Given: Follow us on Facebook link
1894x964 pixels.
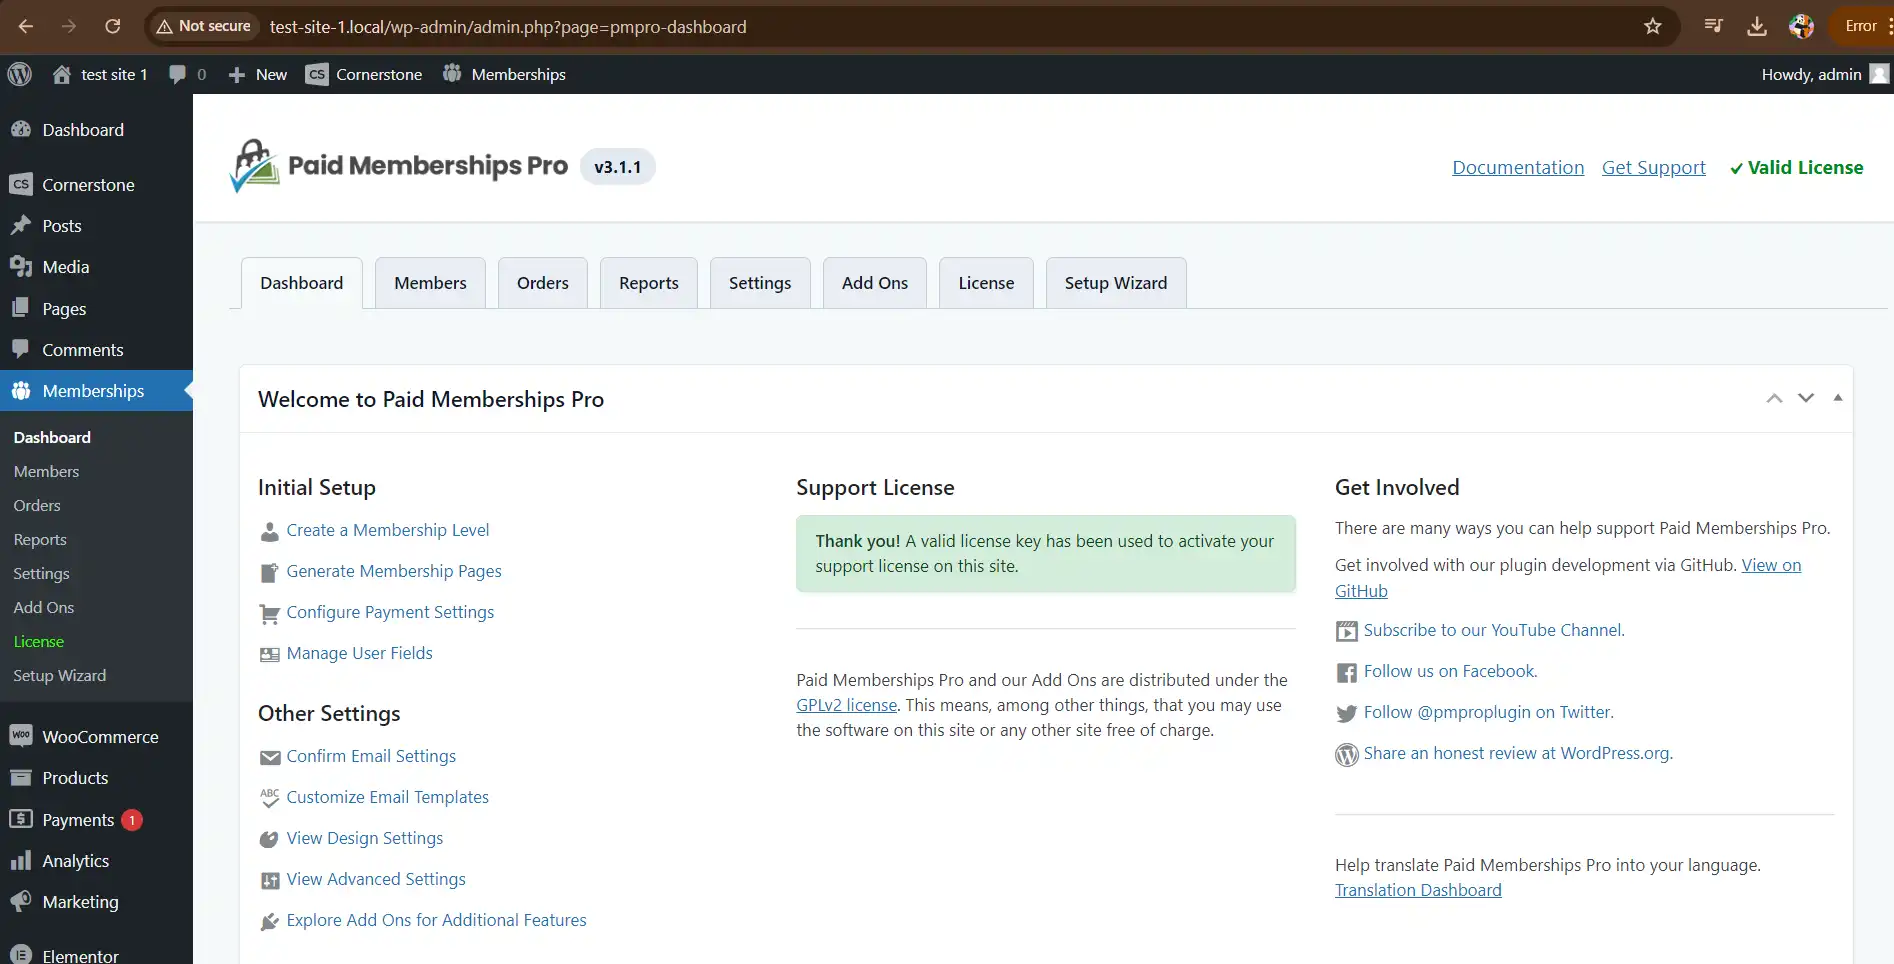Looking at the screenshot, I should 1451,671.
